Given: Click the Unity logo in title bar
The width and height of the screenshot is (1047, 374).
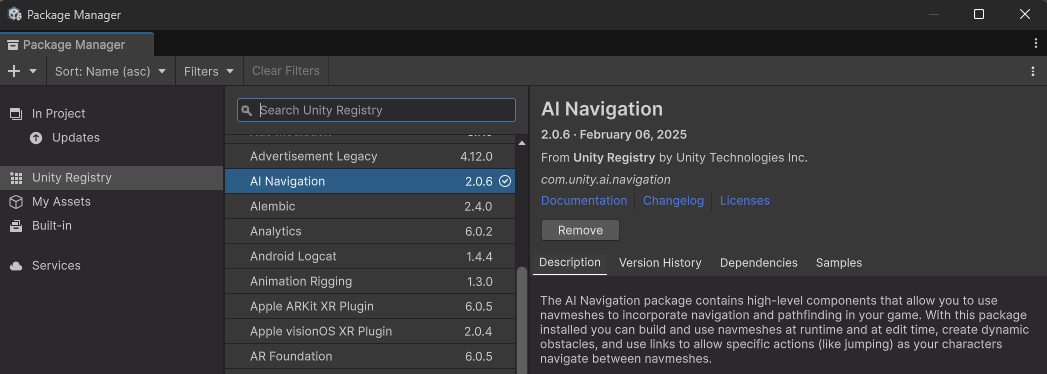Looking at the screenshot, I should [x=15, y=14].
